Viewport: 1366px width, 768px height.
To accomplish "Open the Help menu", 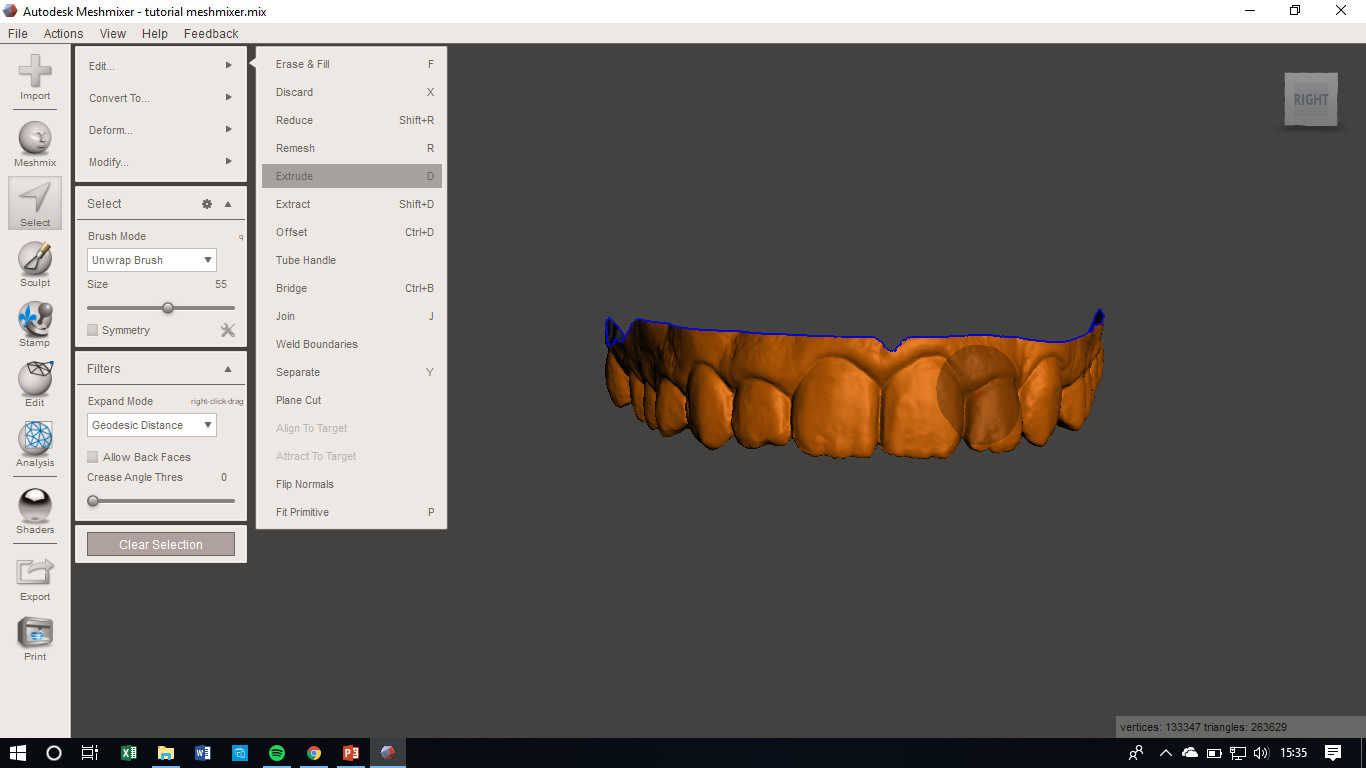I will pos(155,33).
